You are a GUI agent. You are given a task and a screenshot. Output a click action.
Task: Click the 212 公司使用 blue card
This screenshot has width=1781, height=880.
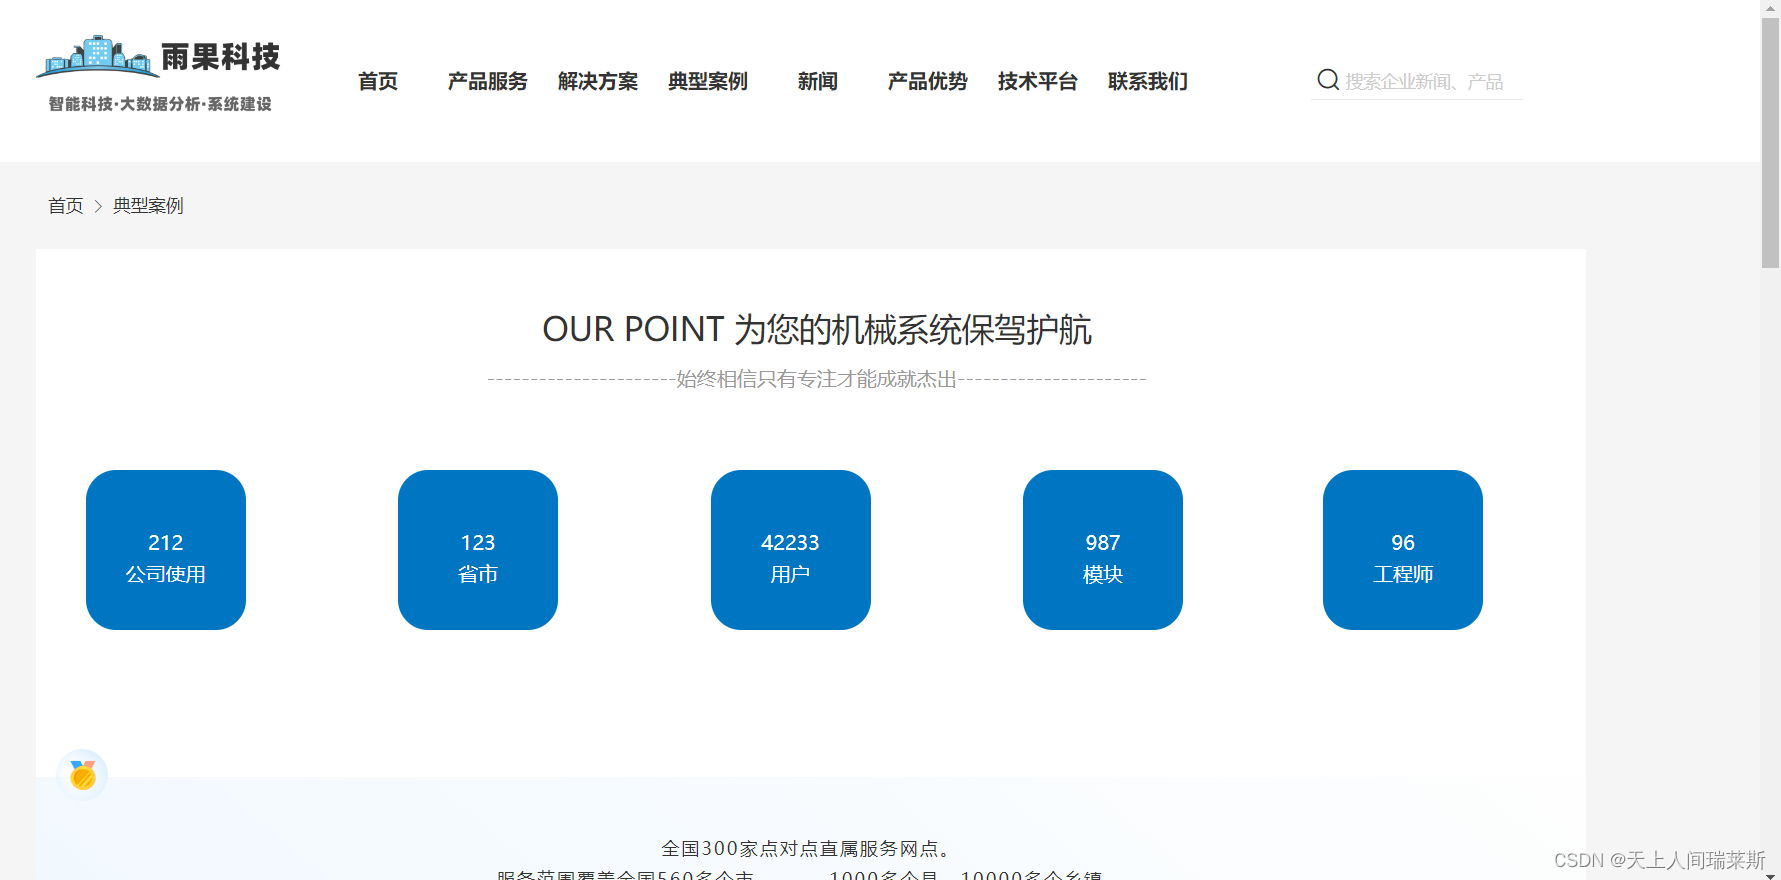[166, 550]
